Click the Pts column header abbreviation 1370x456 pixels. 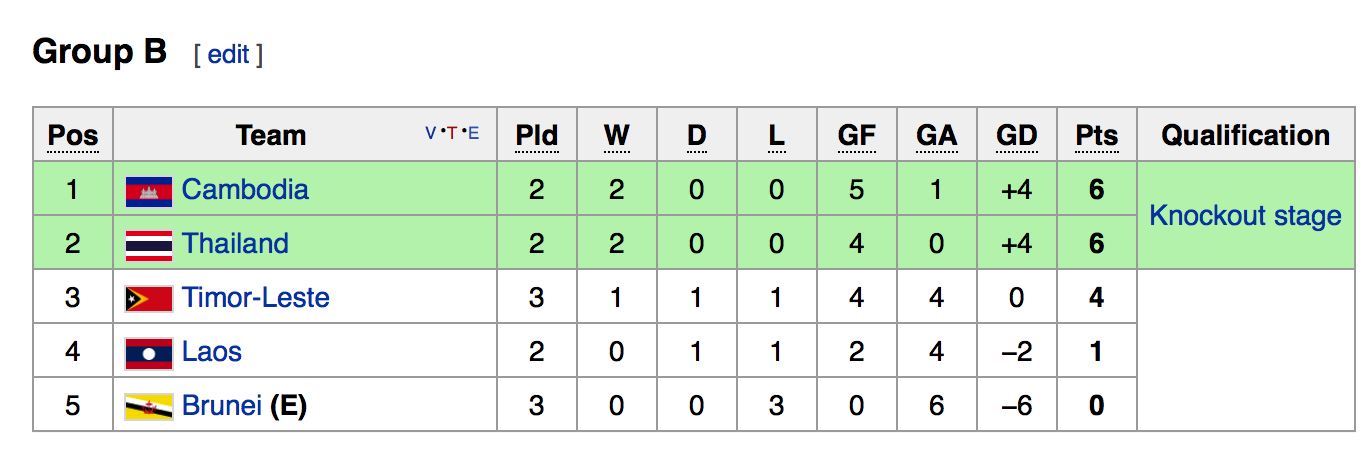coord(1097,136)
